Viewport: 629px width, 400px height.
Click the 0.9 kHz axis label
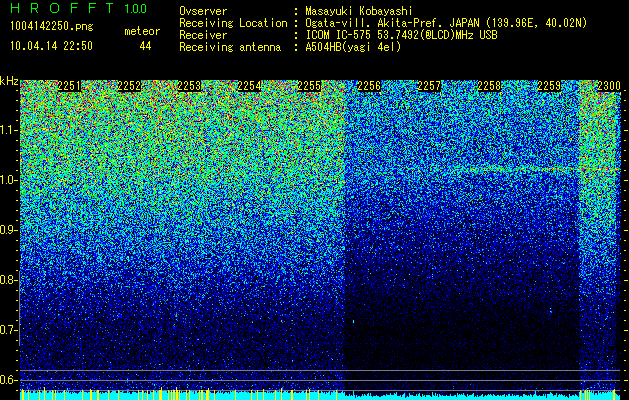(x=9, y=230)
